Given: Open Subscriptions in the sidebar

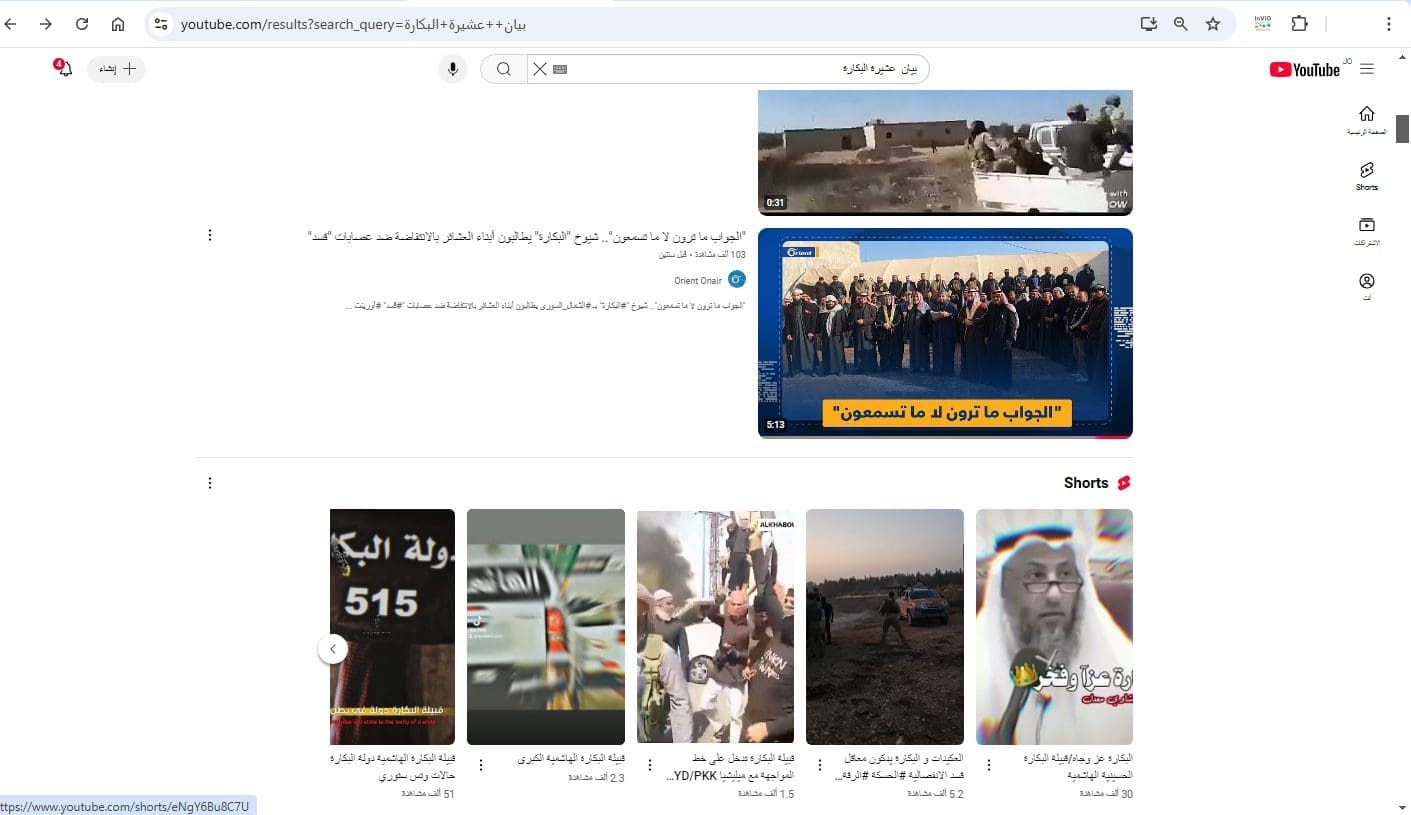Looking at the screenshot, I should [x=1366, y=231].
